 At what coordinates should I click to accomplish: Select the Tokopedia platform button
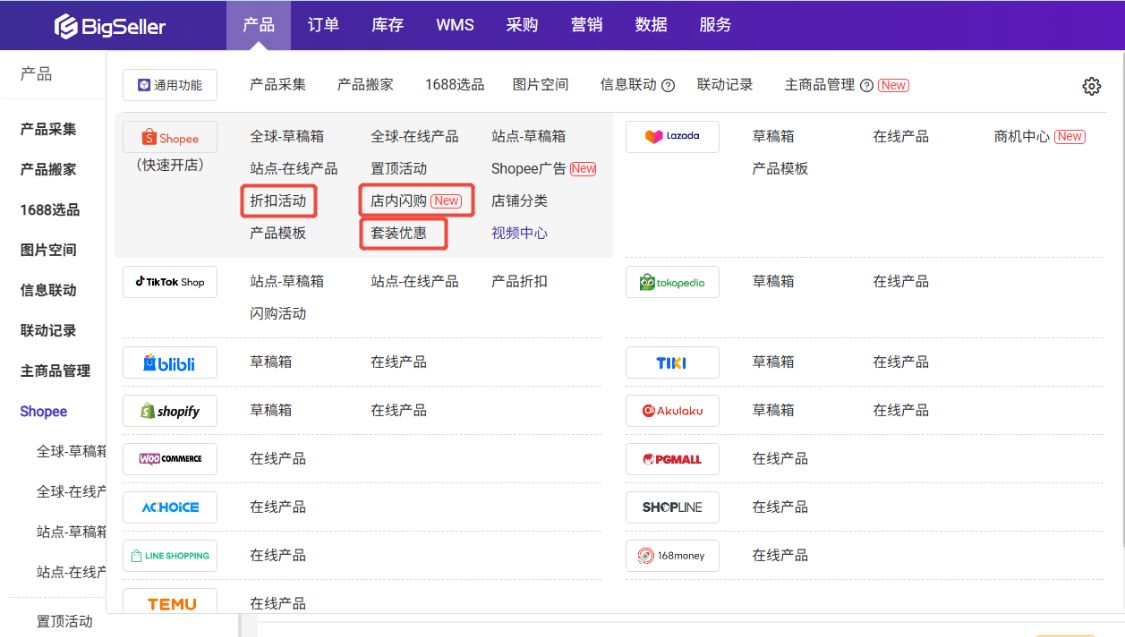(x=672, y=282)
